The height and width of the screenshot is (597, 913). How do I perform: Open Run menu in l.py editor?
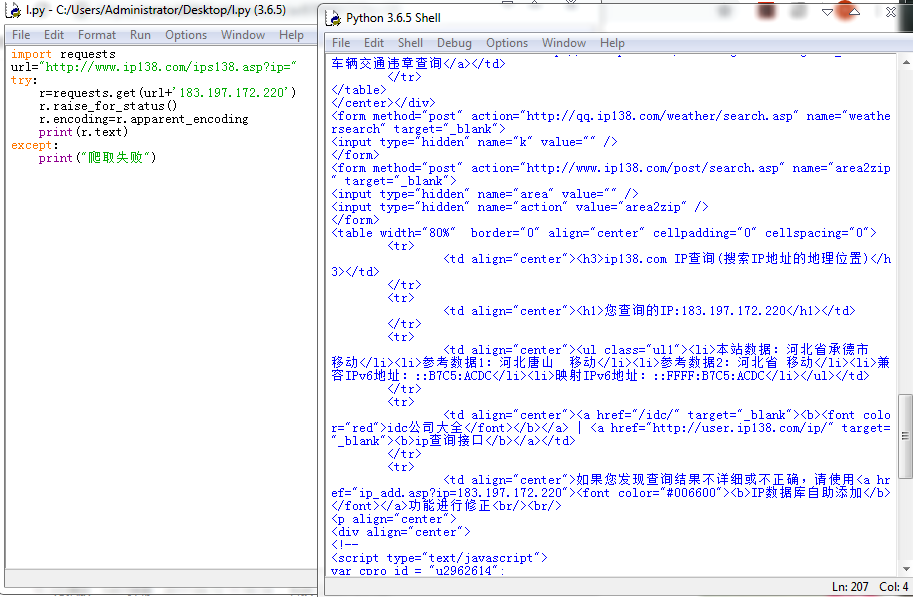point(140,35)
